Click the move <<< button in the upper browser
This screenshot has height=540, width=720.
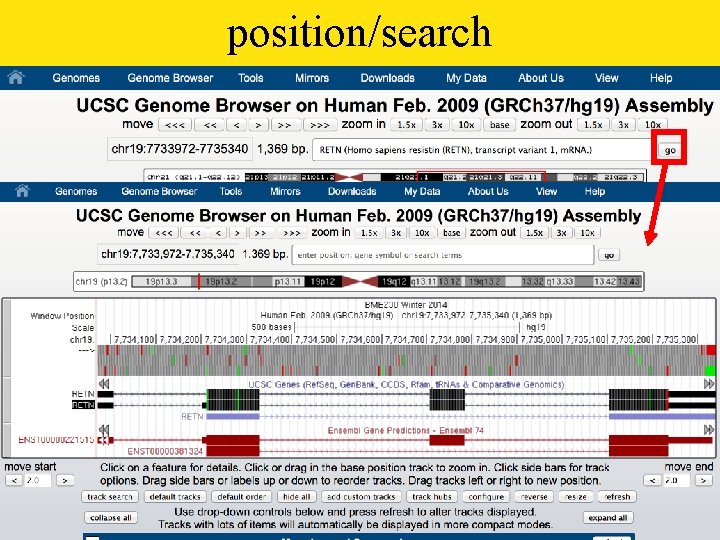point(175,125)
